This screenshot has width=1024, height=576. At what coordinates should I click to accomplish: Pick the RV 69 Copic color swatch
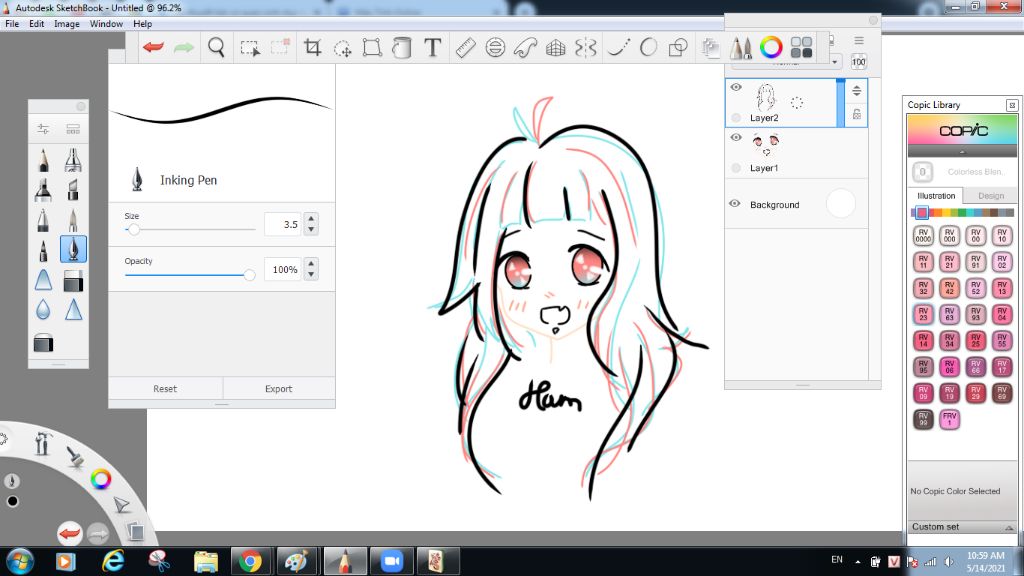click(1002, 393)
